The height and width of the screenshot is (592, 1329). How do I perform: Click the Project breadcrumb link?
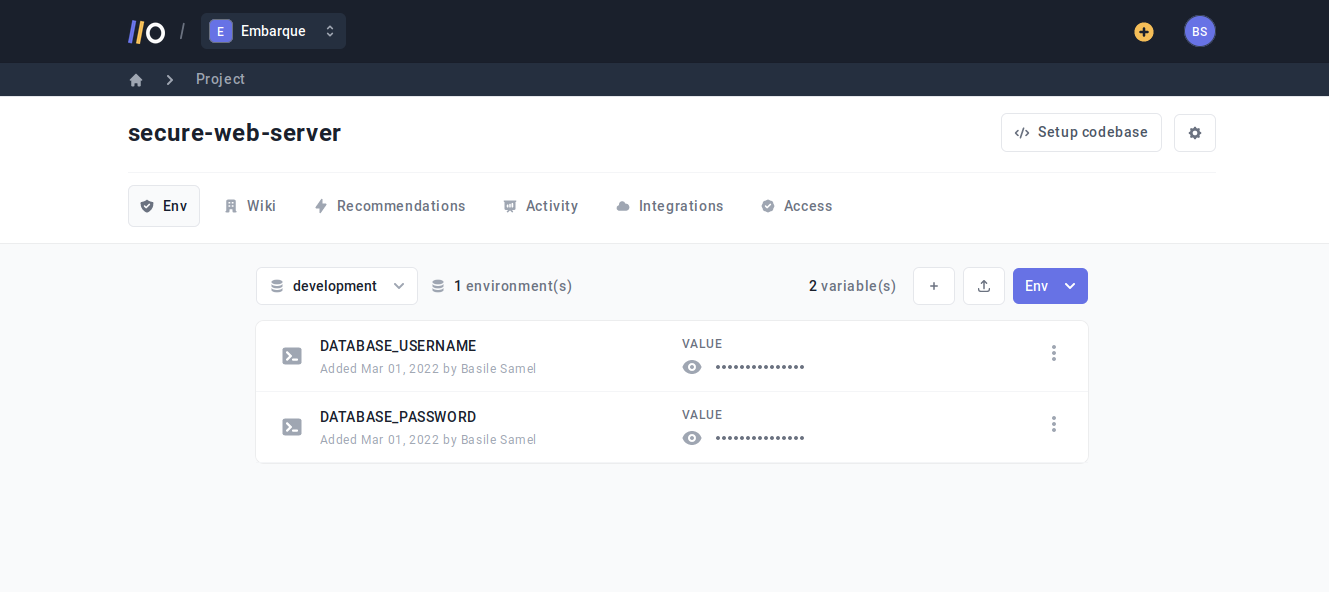coord(220,79)
